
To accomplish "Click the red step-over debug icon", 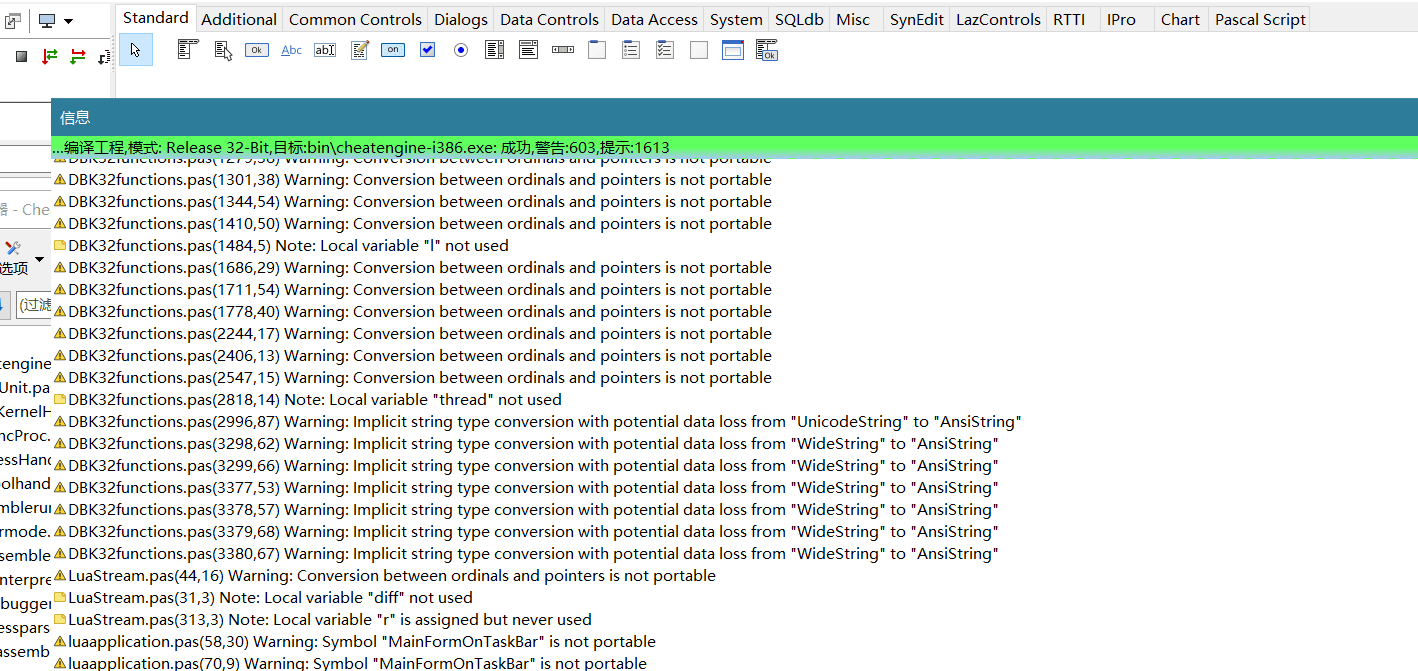I will point(50,57).
